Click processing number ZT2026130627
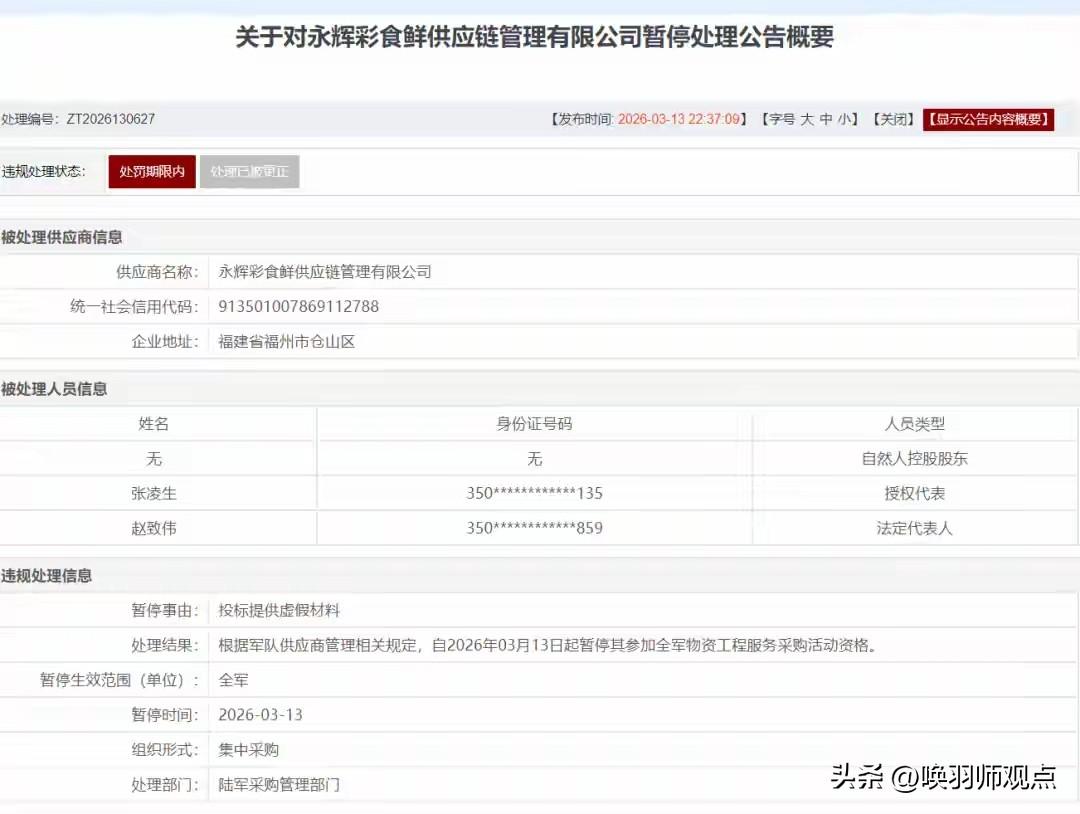 (x=110, y=119)
